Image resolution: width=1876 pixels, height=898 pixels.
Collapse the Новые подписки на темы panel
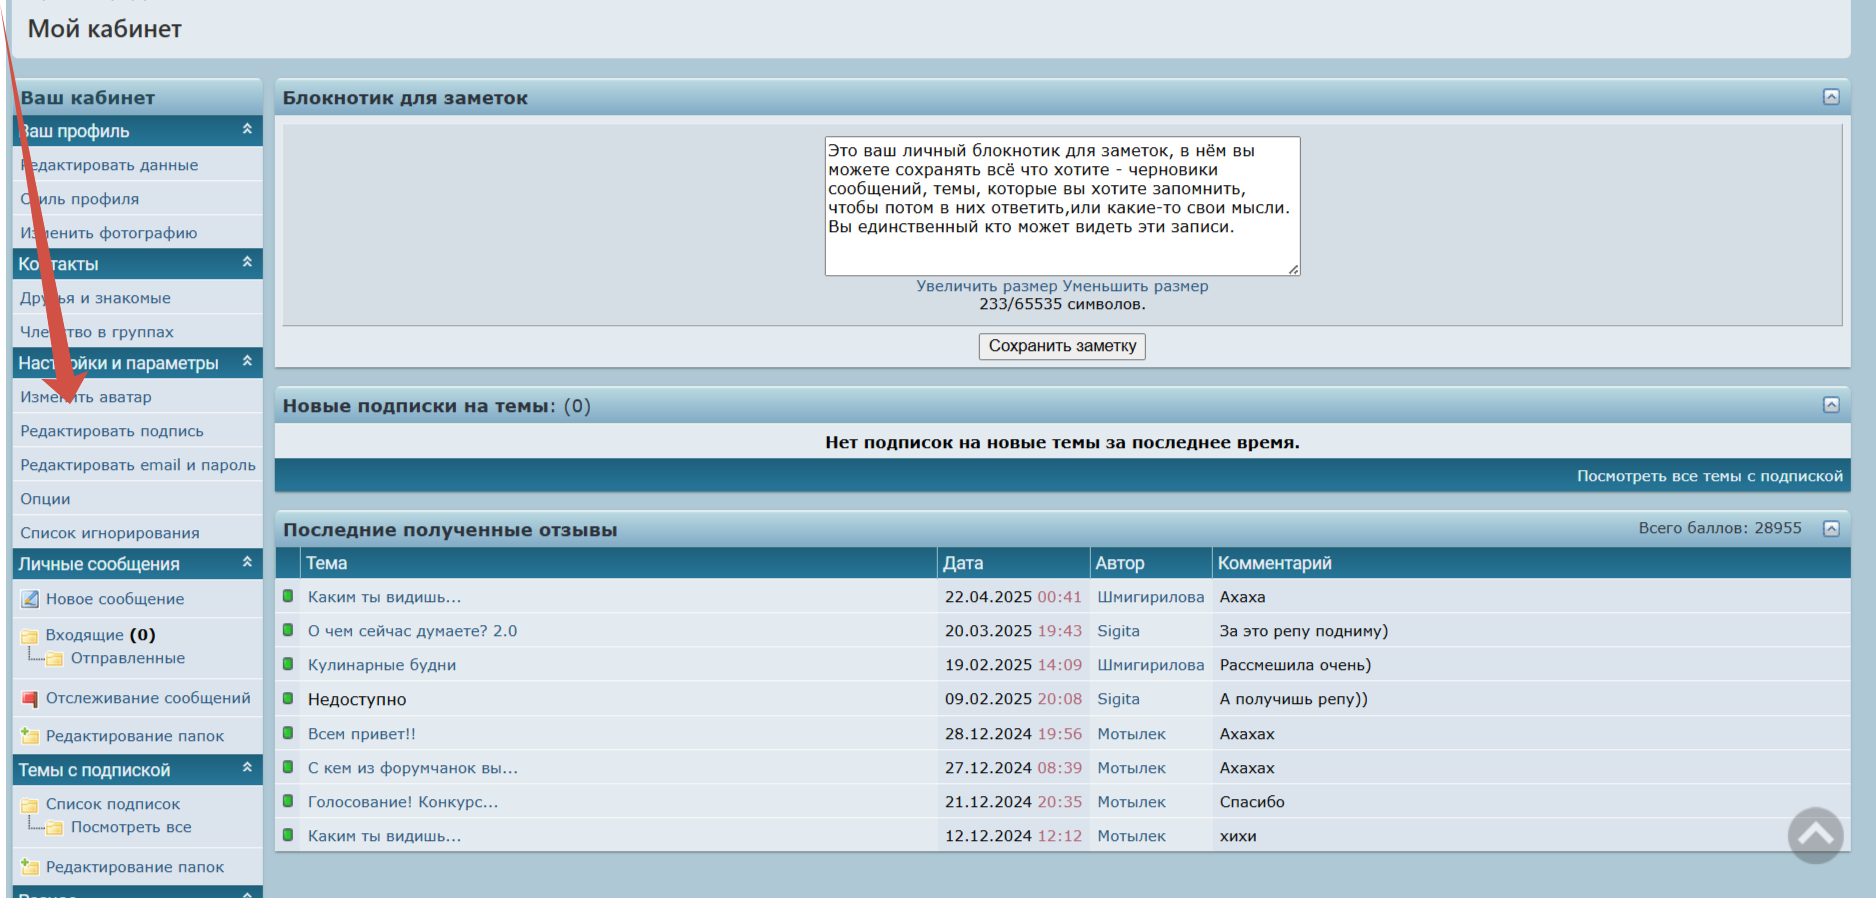(1831, 405)
